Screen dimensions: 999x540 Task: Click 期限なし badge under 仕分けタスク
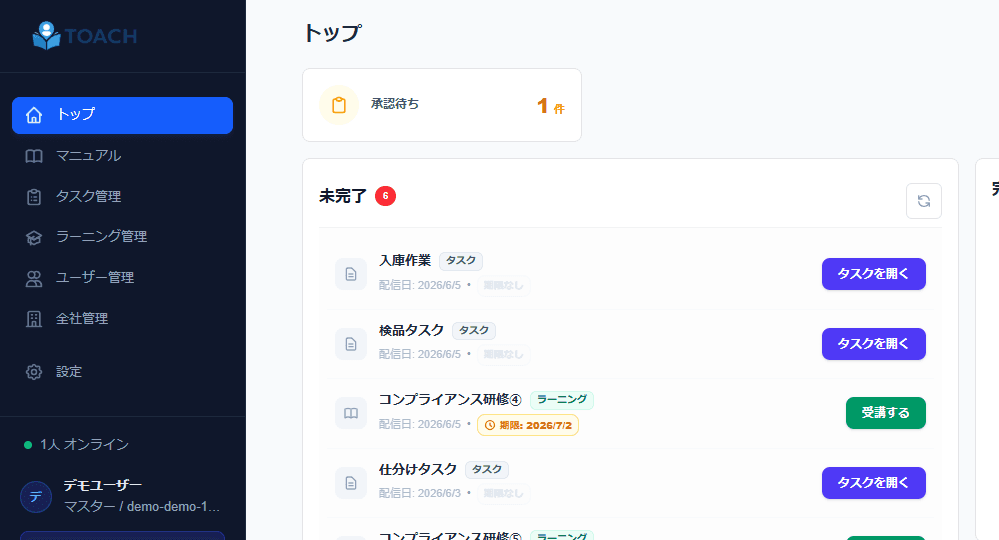[503, 493]
